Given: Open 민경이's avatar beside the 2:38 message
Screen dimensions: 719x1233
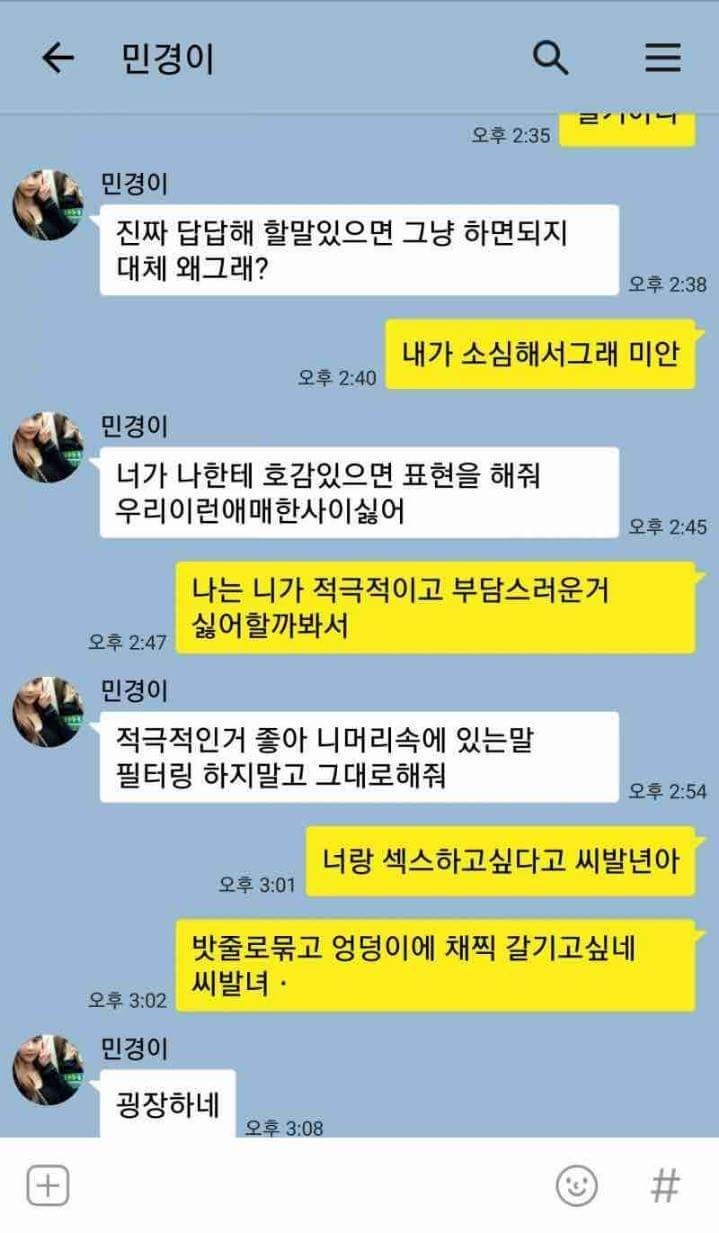Looking at the screenshot, I should [48, 206].
